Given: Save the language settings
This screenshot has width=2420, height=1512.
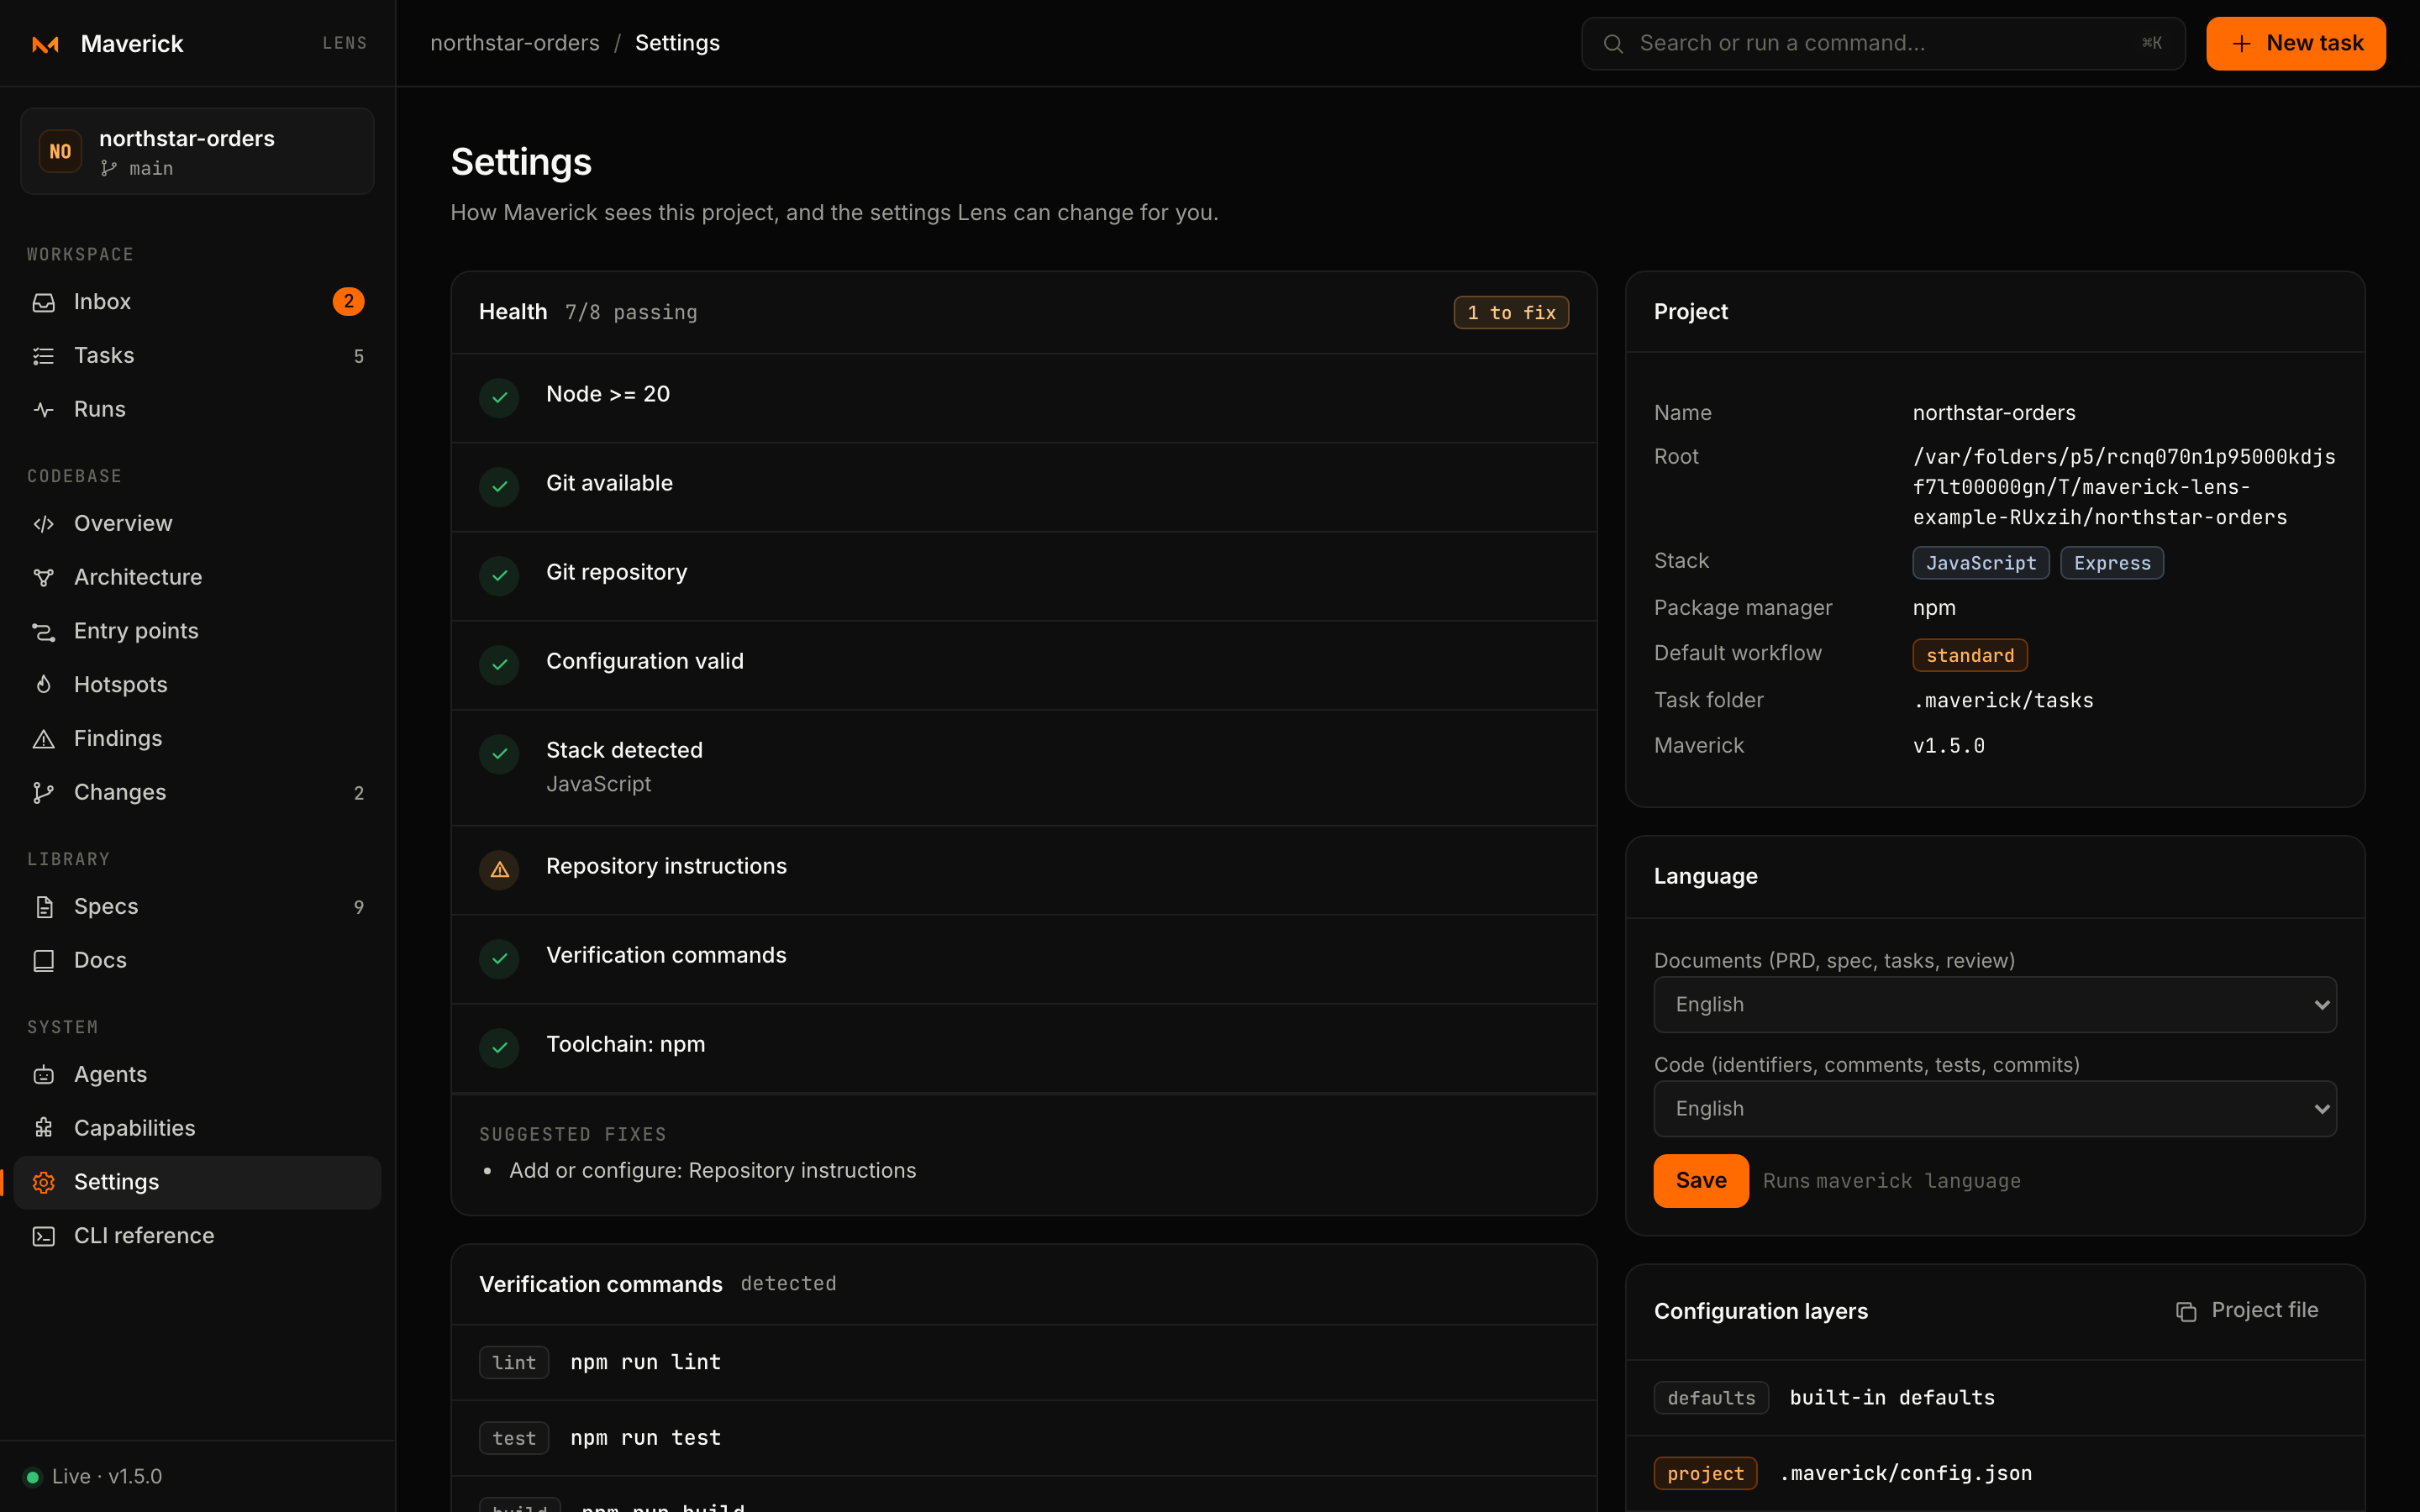Looking at the screenshot, I should click(x=1700, y=1181).
